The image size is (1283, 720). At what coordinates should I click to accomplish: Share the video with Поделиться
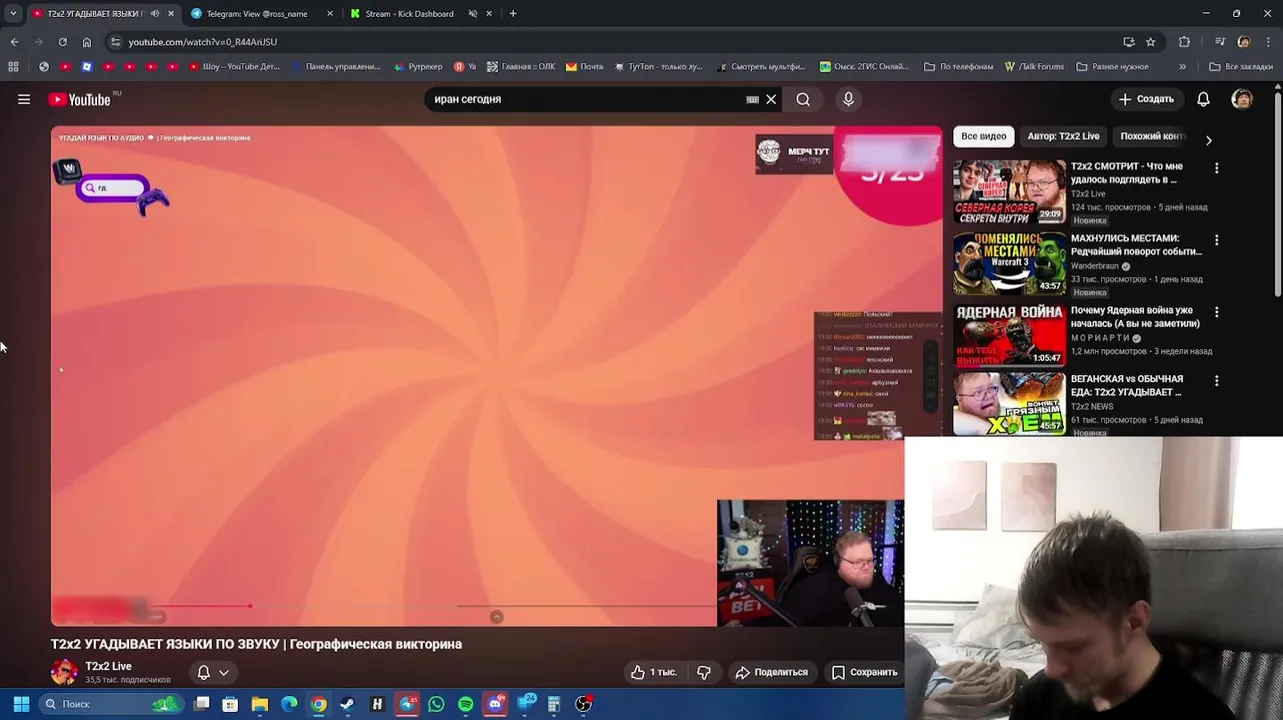(x=771, y=672)
